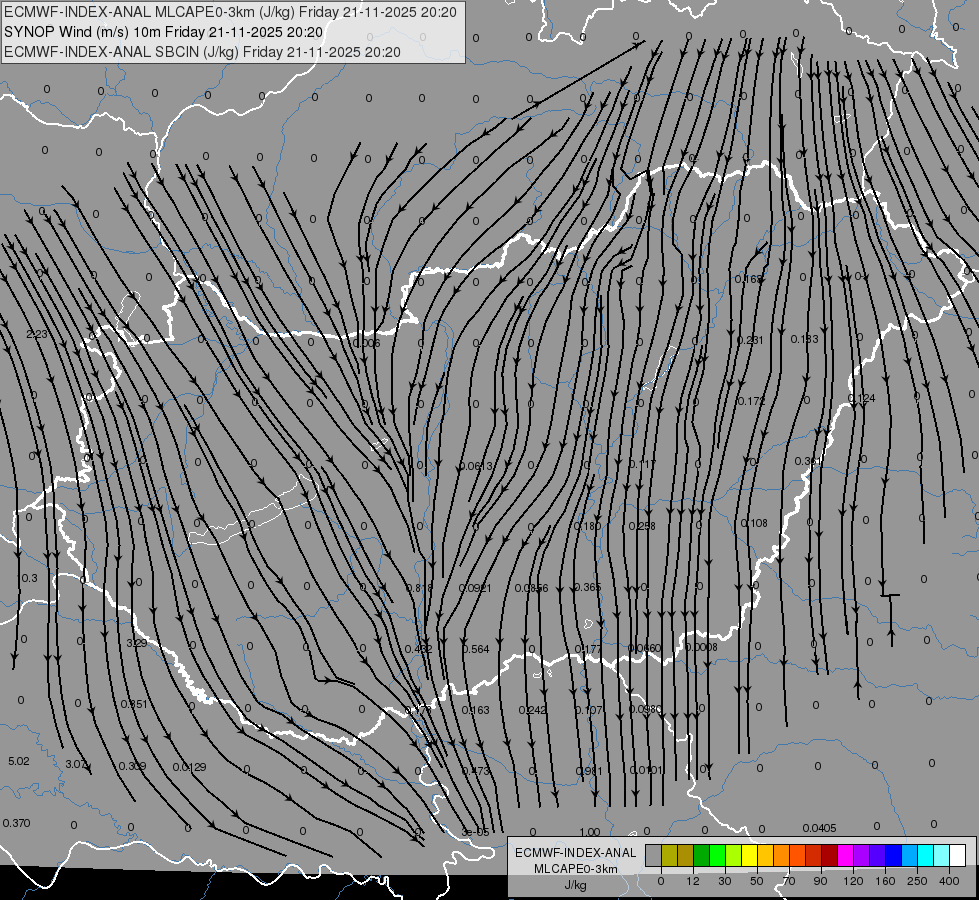The height and width of the screenshot is (900, 979).
Task: Click the map value '0.242'
Action: point(533,710)
